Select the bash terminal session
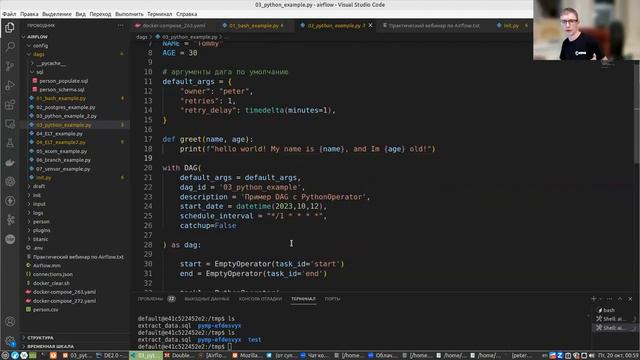Viewport: 640px width, 360px height. (x=609, y=310)
